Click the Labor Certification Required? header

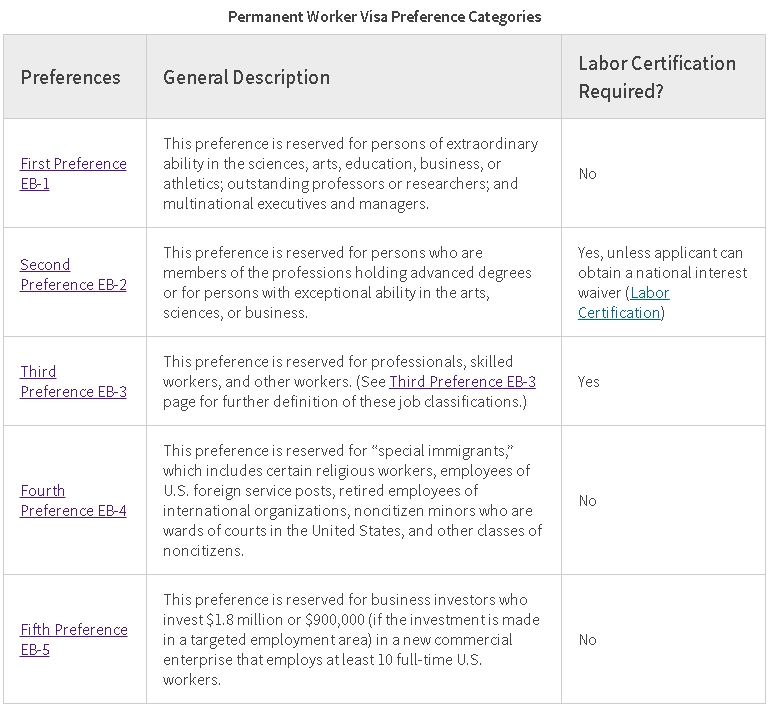pyautogui.click(x=657, y=77)
